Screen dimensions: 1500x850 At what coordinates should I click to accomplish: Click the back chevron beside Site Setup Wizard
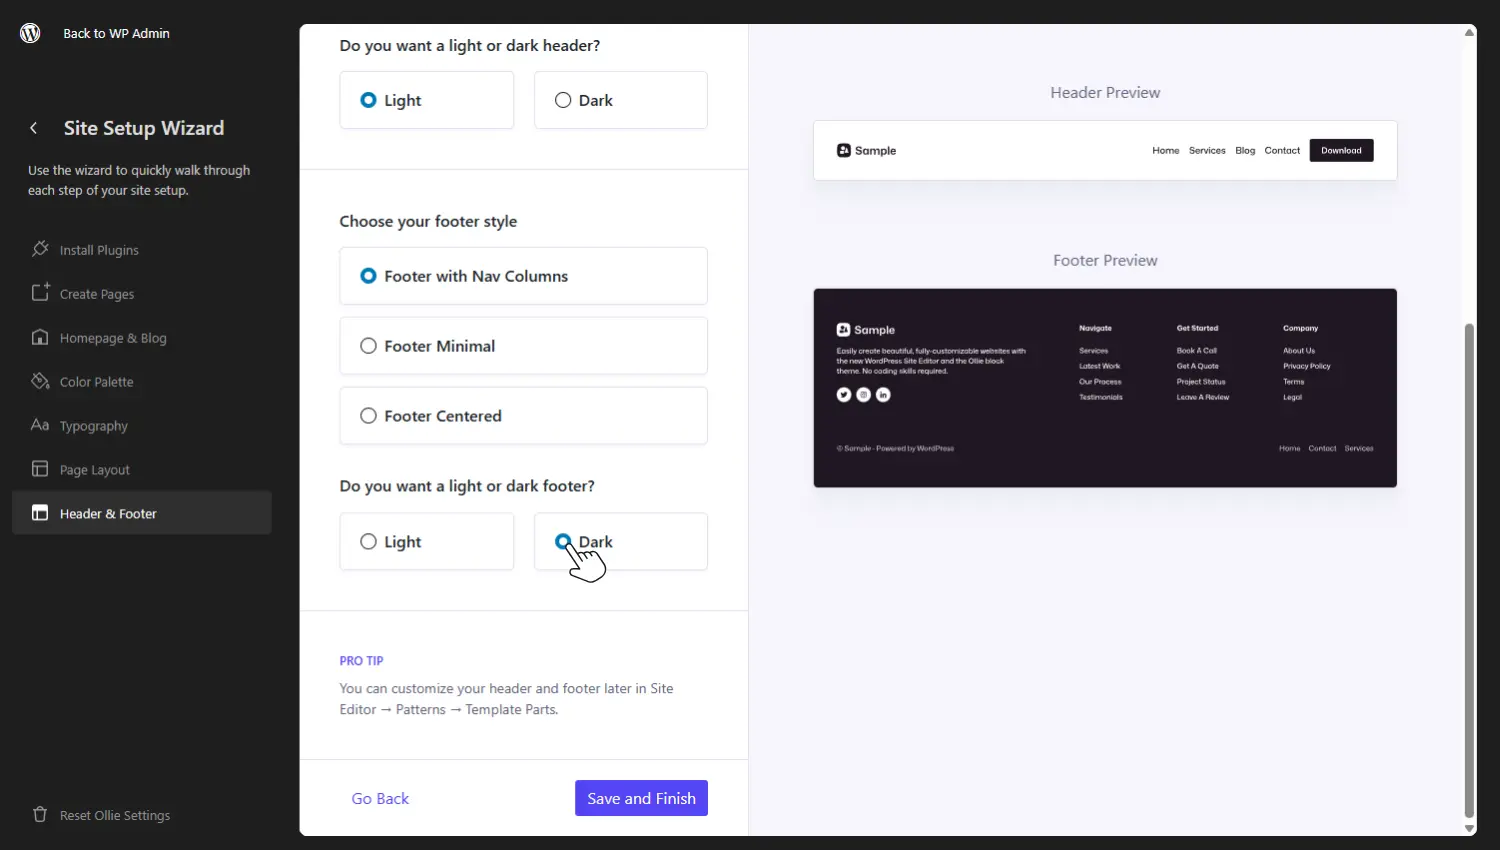pos(34,128)
